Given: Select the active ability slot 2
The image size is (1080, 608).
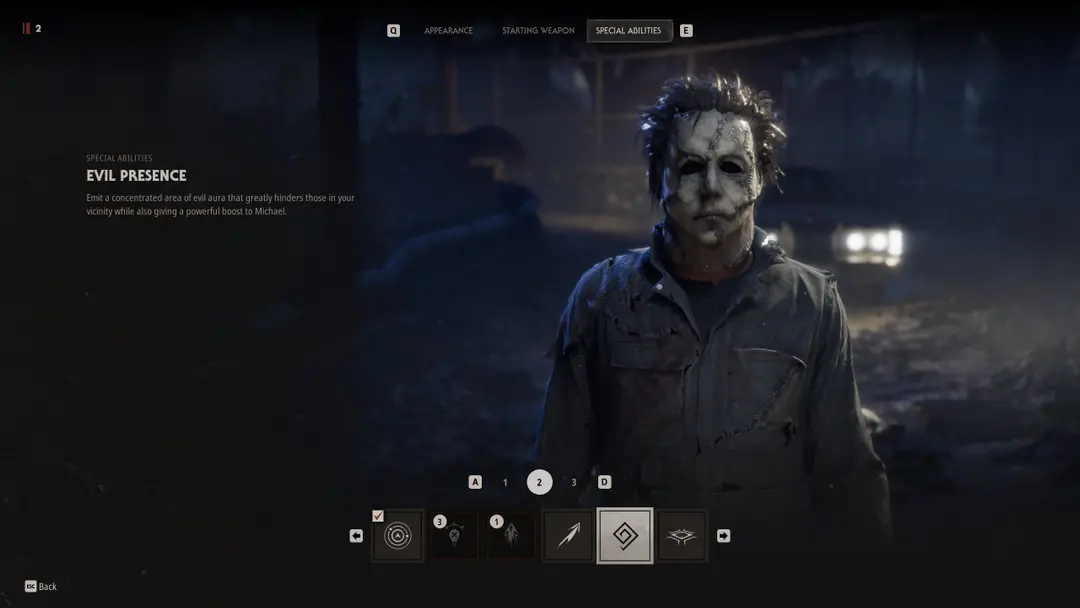Looking at the screenshot, I should (x=539, y=482).
